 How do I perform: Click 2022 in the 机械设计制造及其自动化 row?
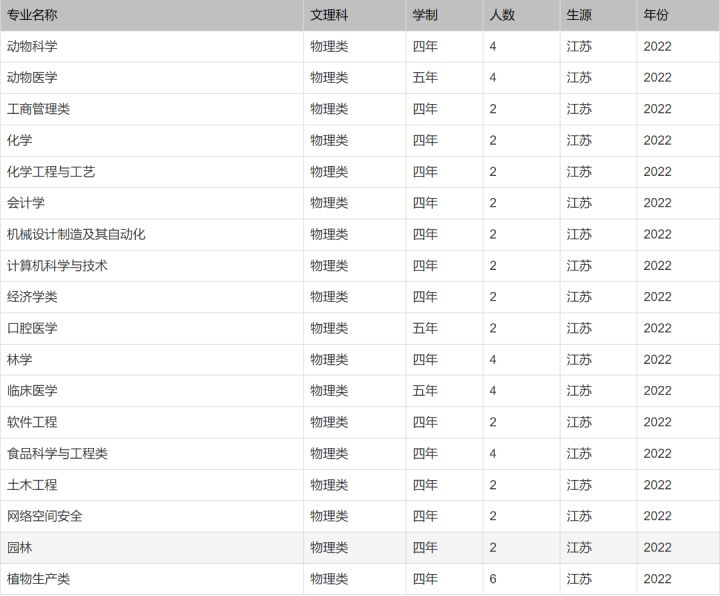657,234
